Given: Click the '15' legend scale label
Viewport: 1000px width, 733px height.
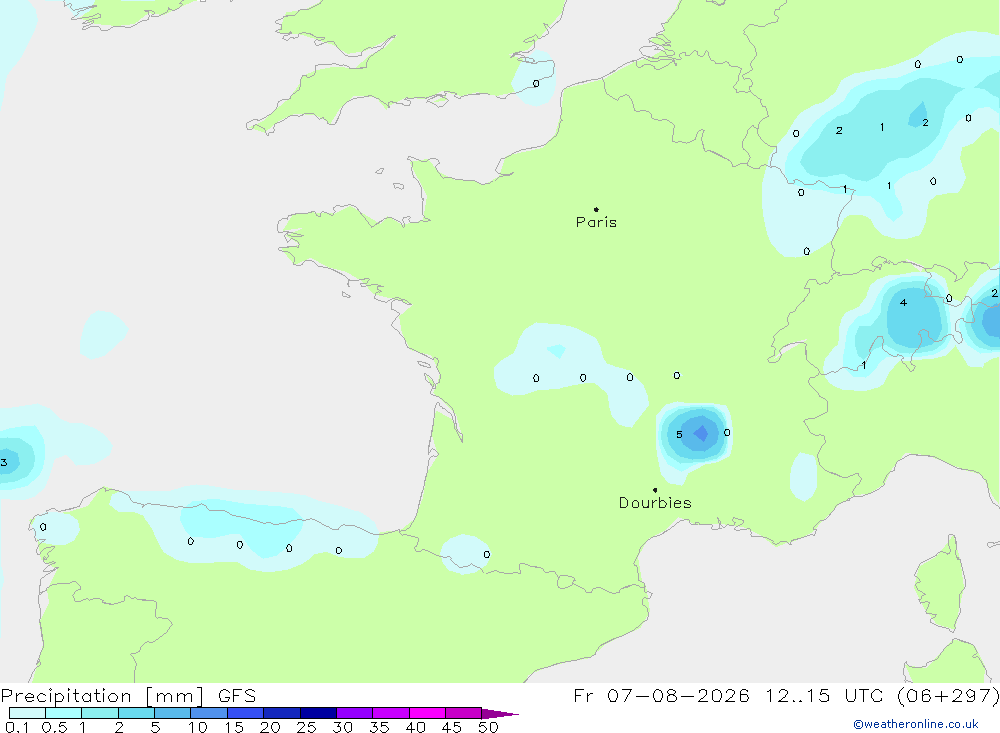Looking at the screenshot, I should pos(234,727).
